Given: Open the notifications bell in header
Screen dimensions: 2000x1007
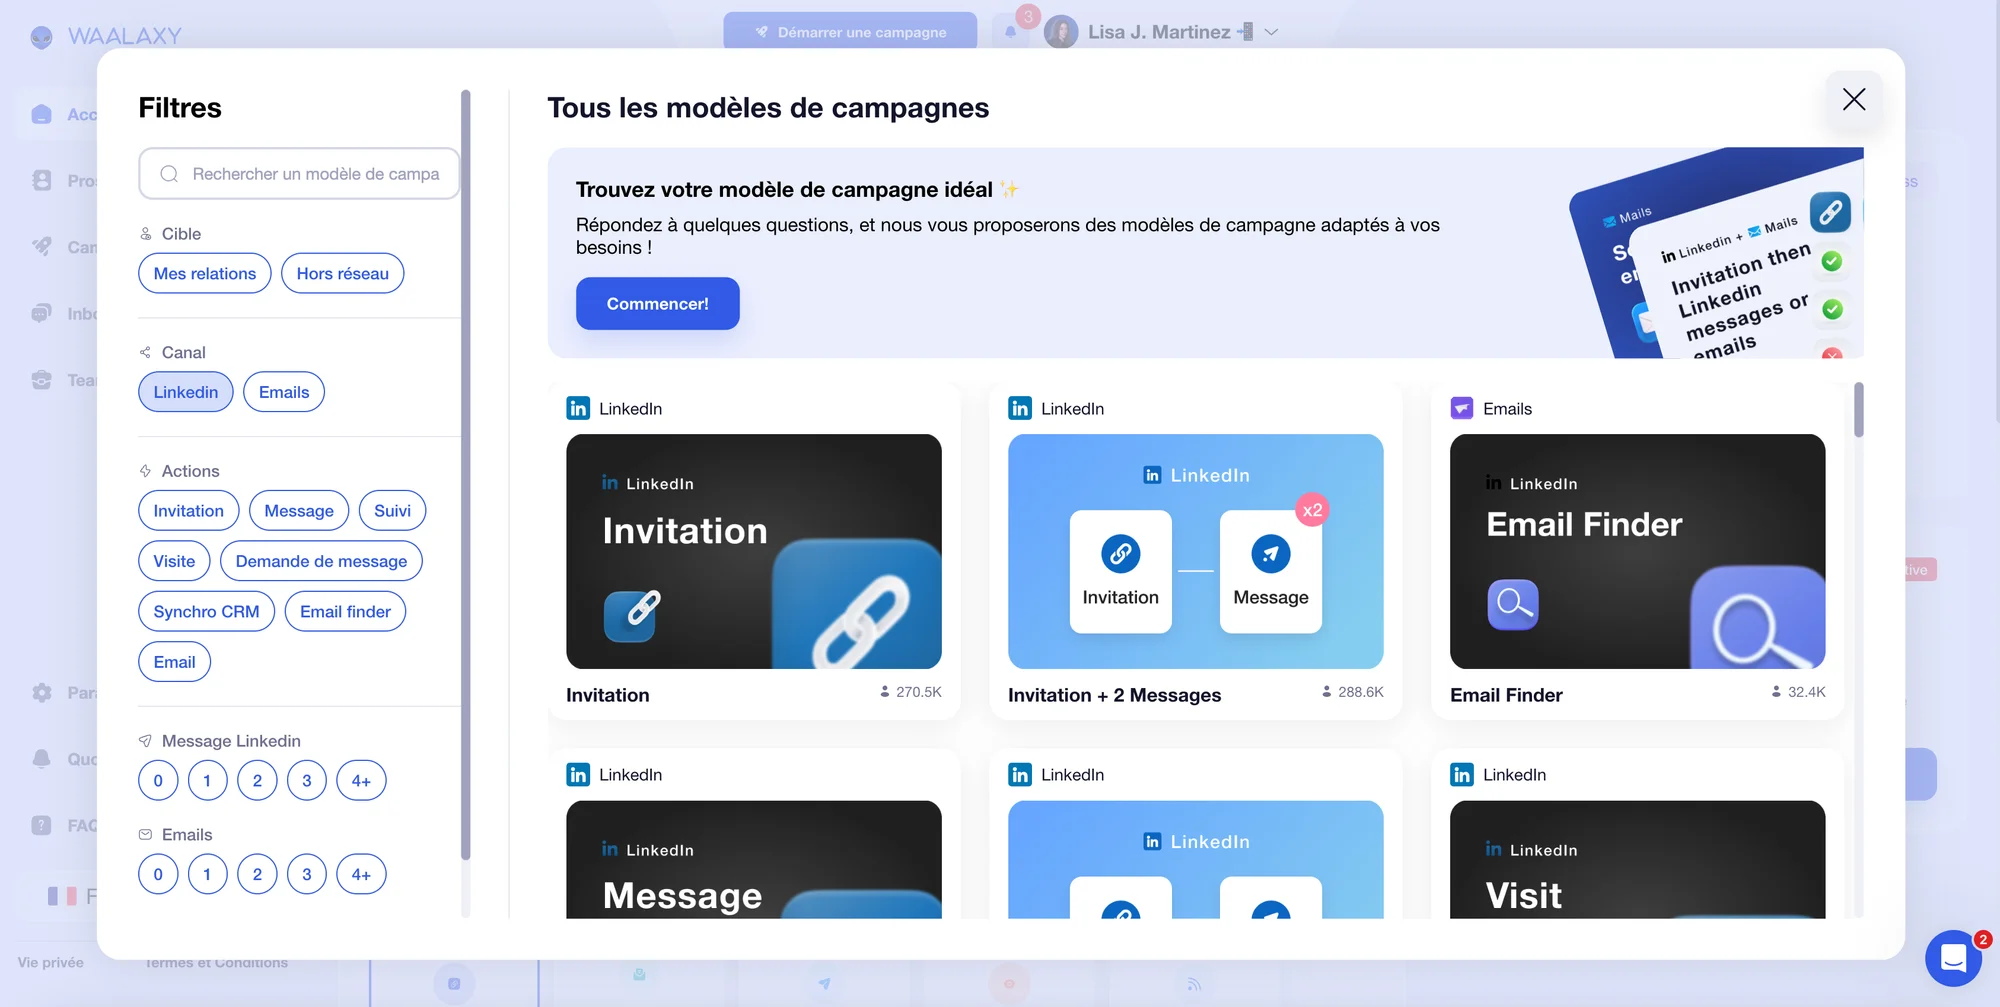Looking at the screenshot, I should click(x=1011, y=32).
